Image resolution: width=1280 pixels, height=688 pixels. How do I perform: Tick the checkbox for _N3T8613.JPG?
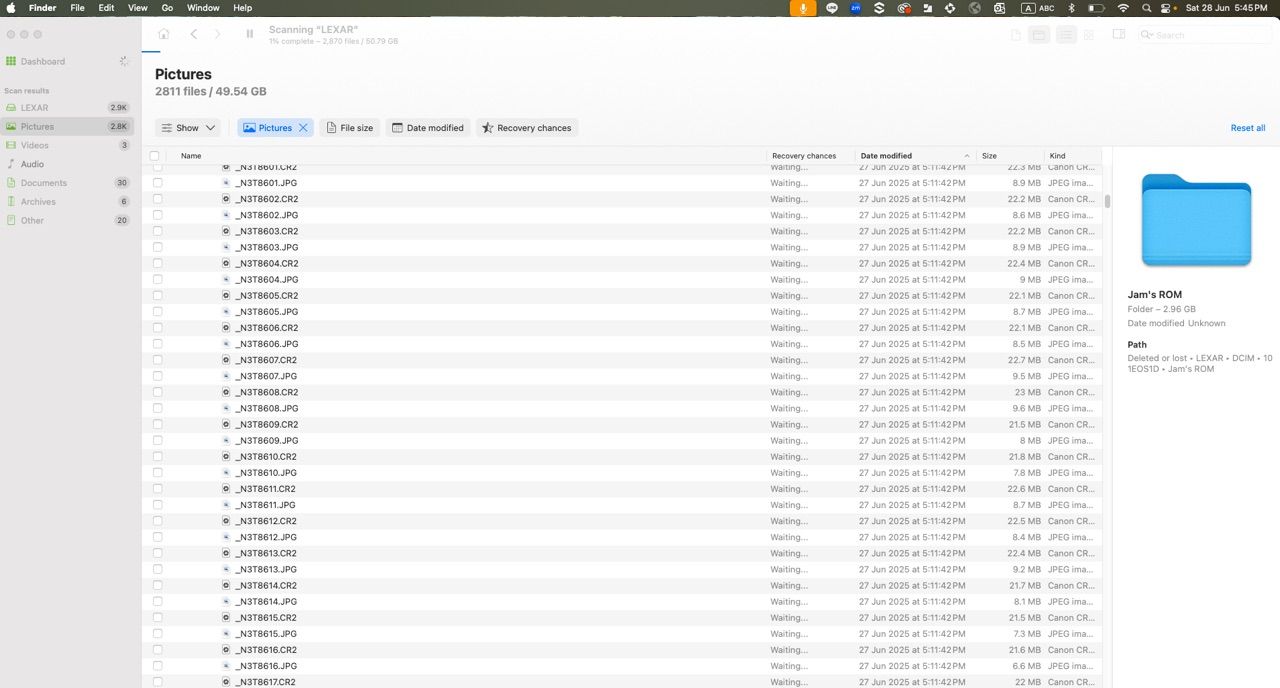coord(157,569)
